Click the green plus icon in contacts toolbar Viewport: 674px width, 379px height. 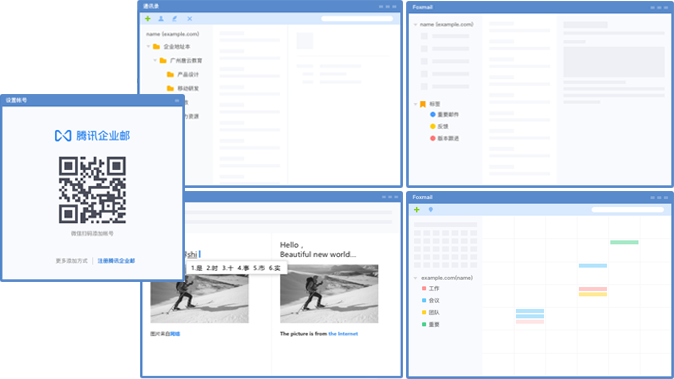click(x=147, y=18)
